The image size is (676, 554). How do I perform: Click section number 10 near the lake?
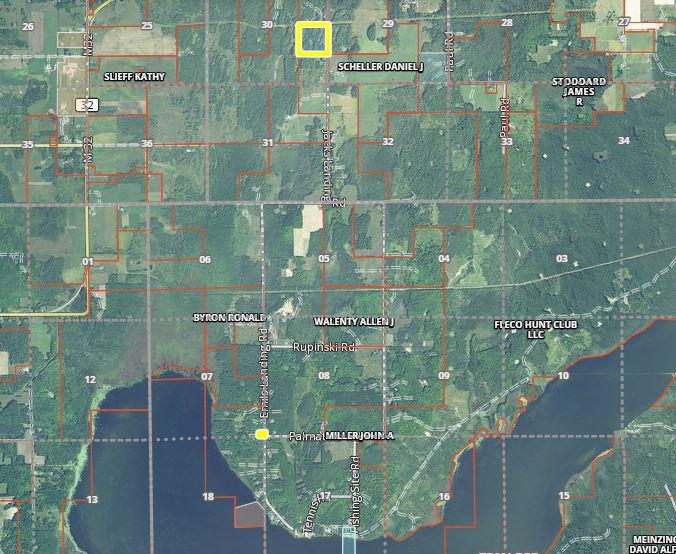click(x=563, y=376)
